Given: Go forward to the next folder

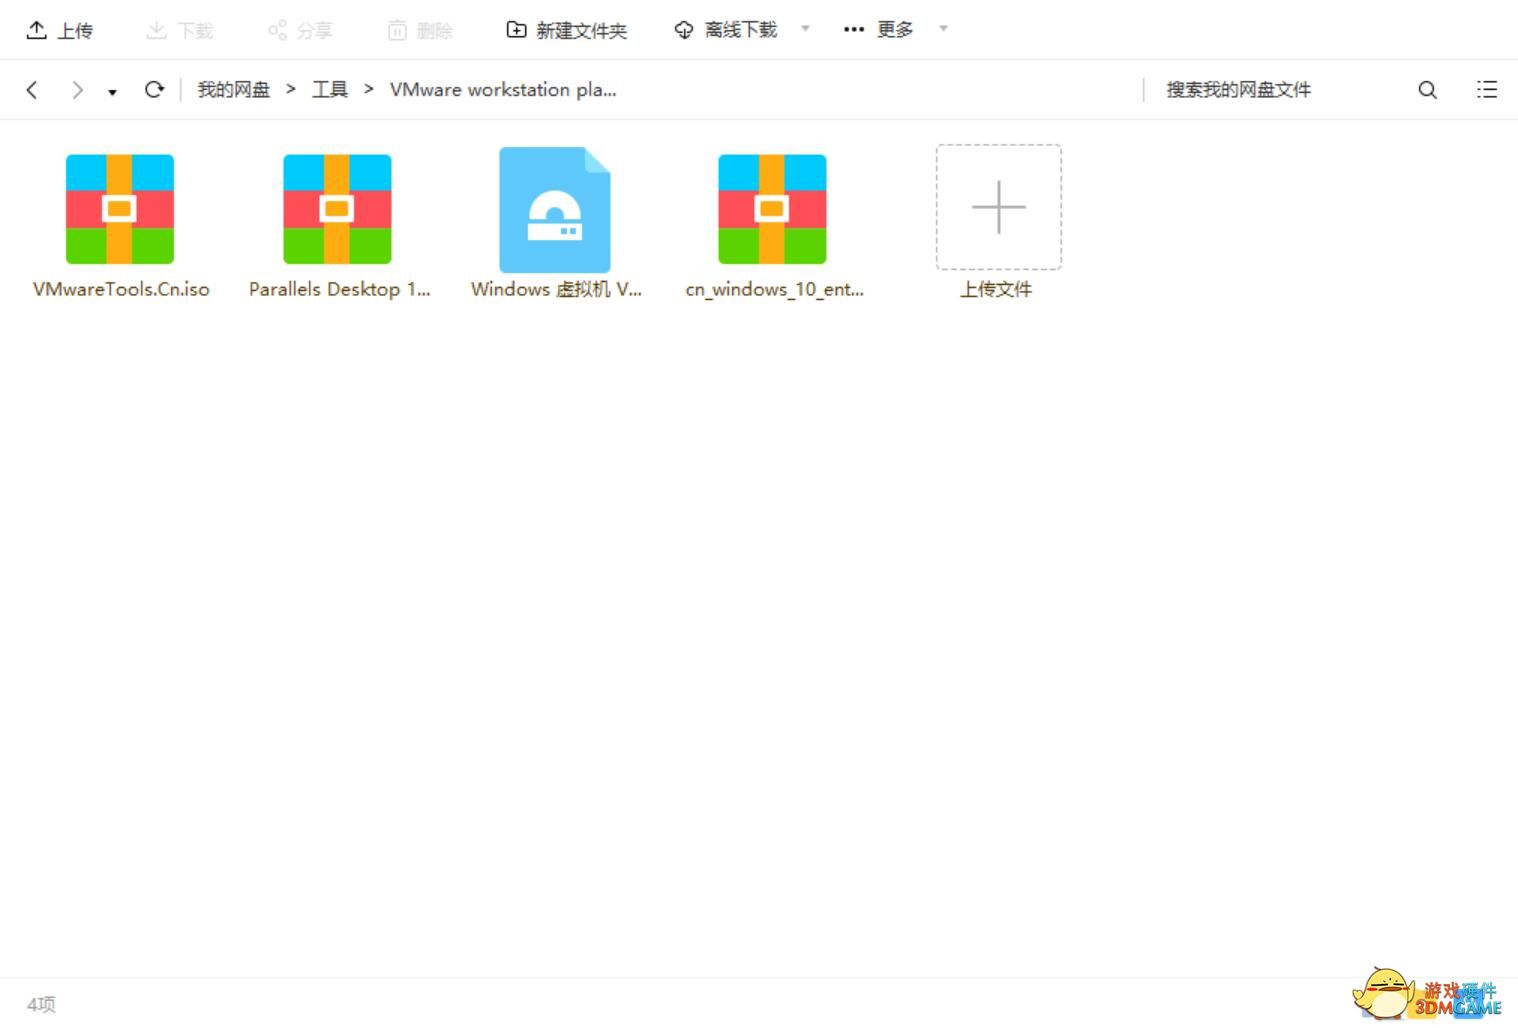Looking at the screenshot, I should point(77,90).
